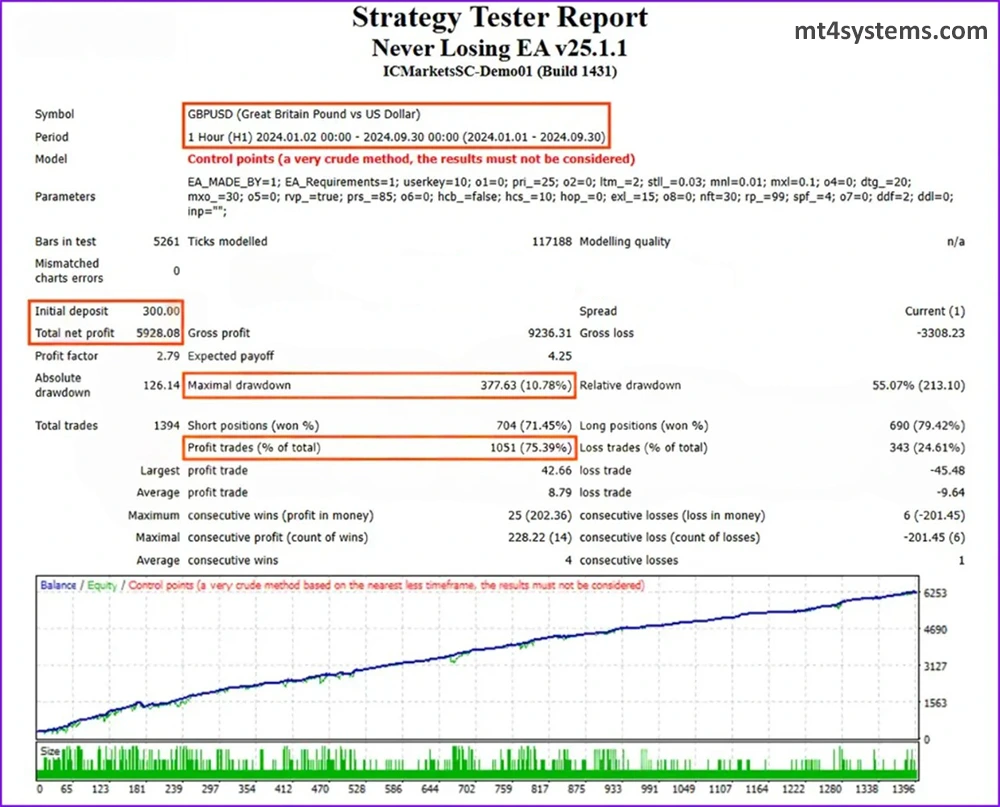Click the ICMarketsSC-Demo01 build subtitle
The height and width of the screenshot is (807, 1000).
point(499,71)
